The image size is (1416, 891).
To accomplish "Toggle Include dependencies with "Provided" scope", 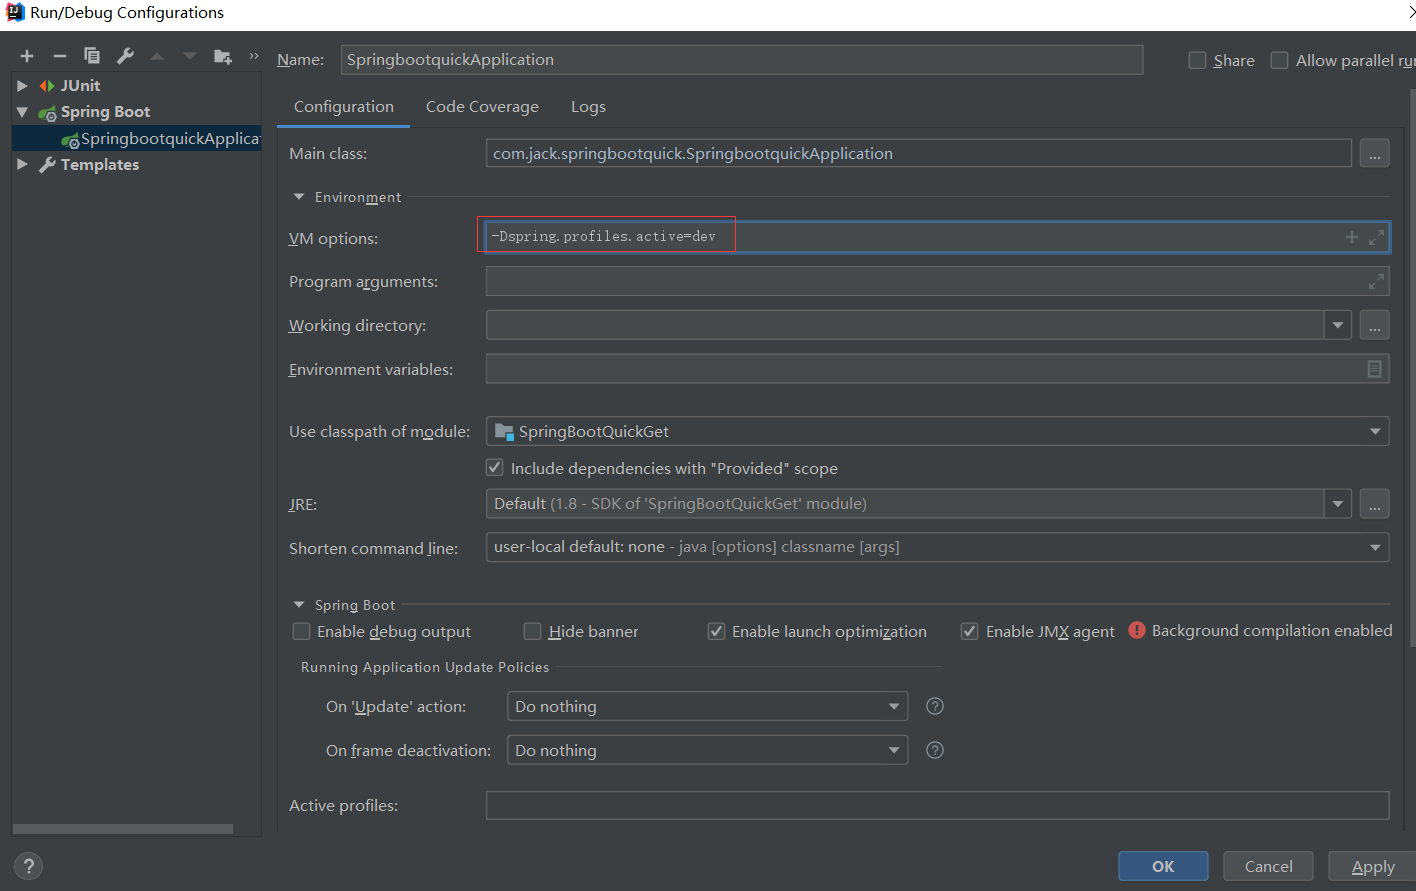I will (495, 467).
